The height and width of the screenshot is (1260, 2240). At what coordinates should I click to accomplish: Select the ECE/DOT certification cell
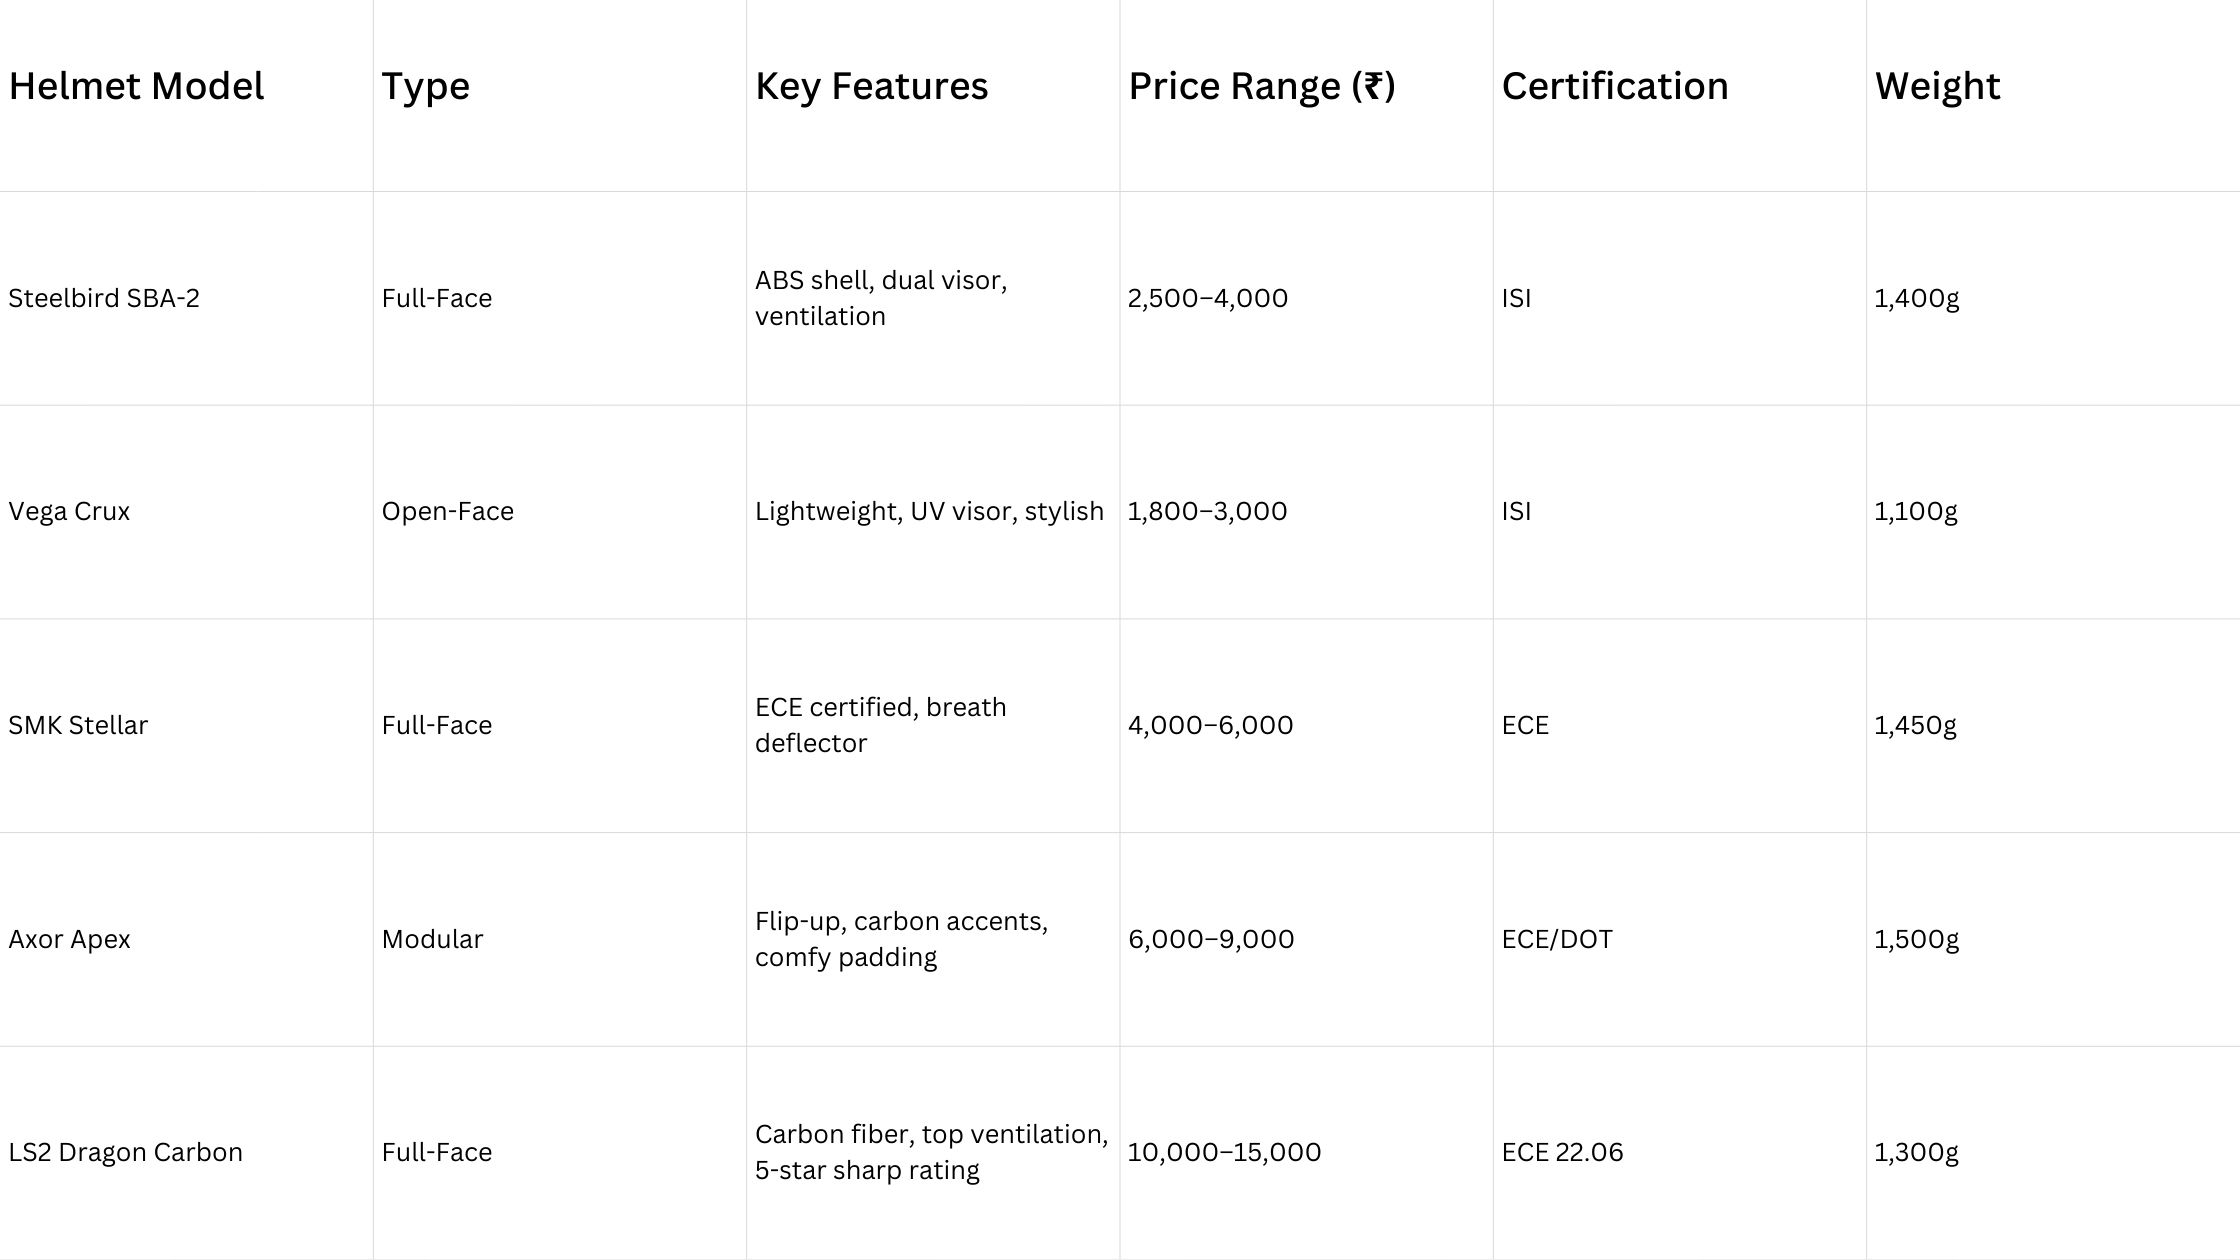tap(1556, 939)
